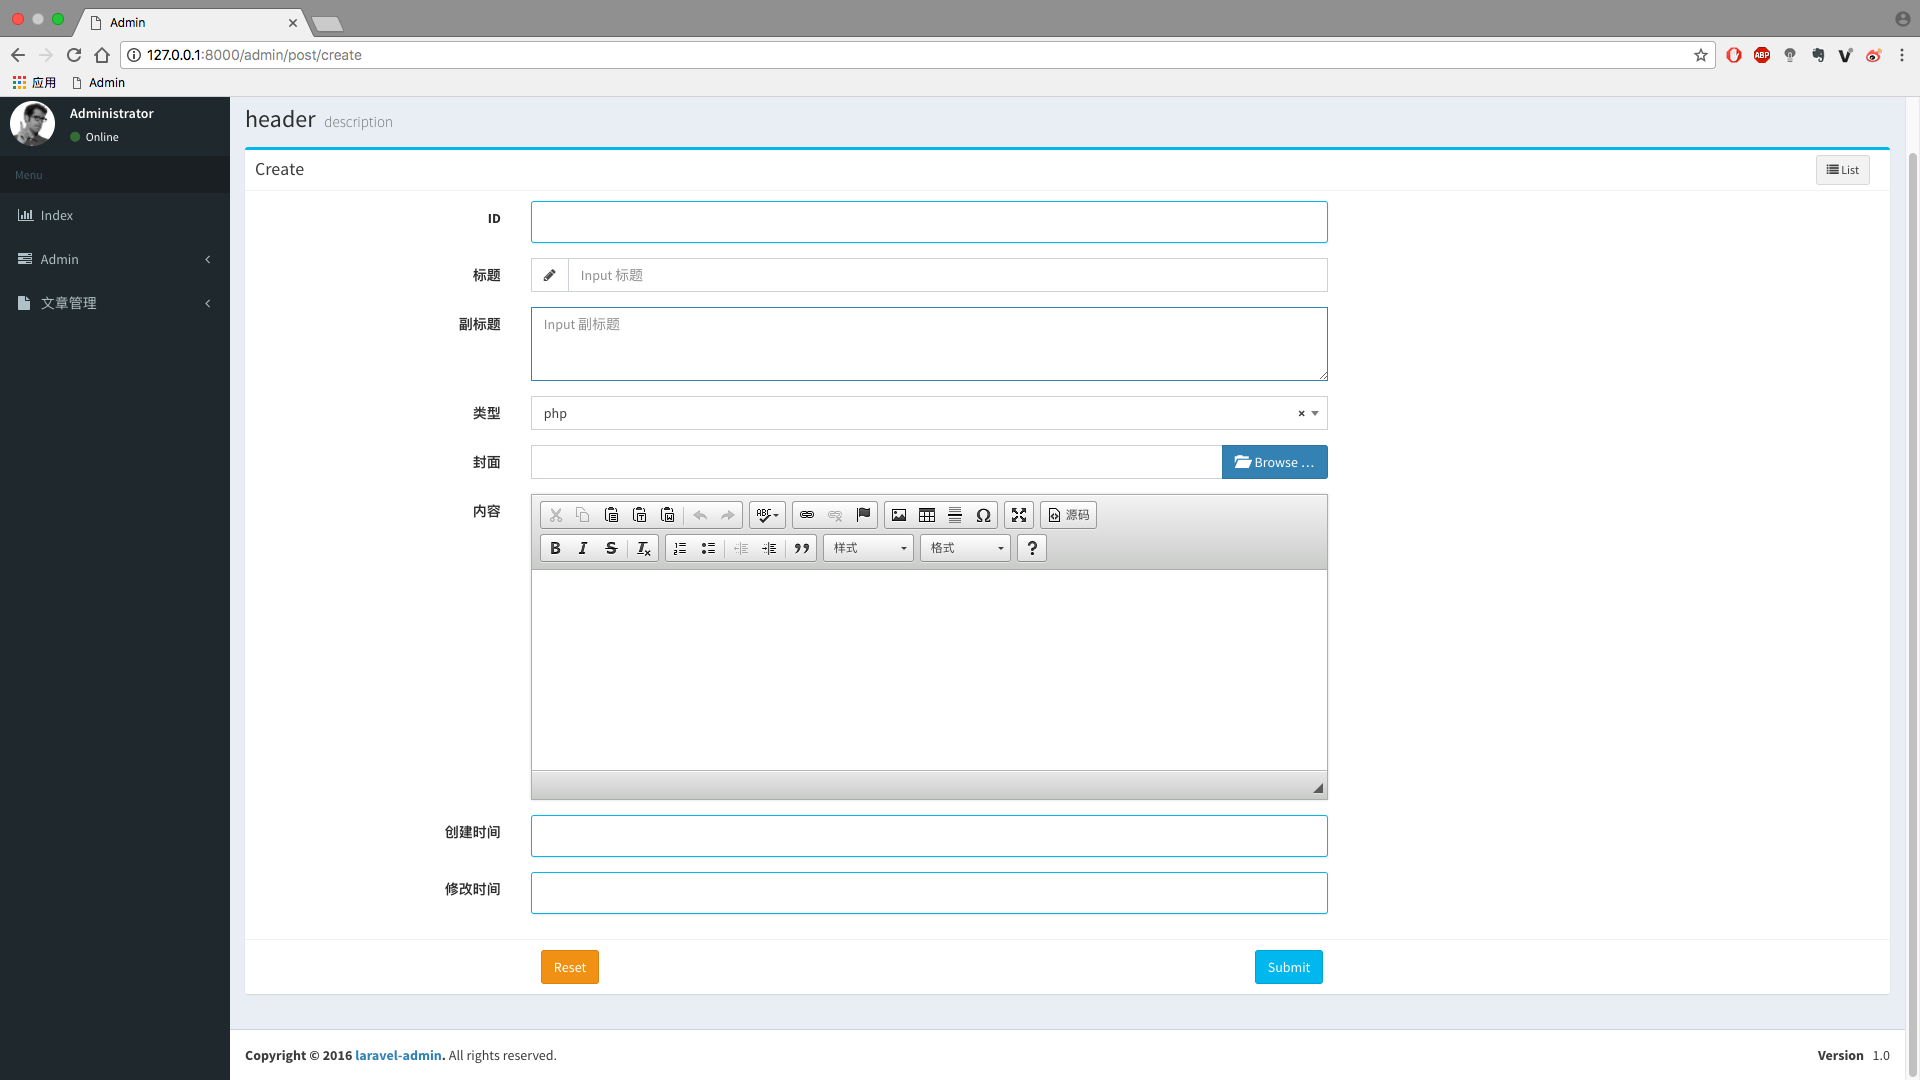This screenshot has height=1080, width=1920.
Task: Open the 格式 format dropdown
Action: pos(965,548)
